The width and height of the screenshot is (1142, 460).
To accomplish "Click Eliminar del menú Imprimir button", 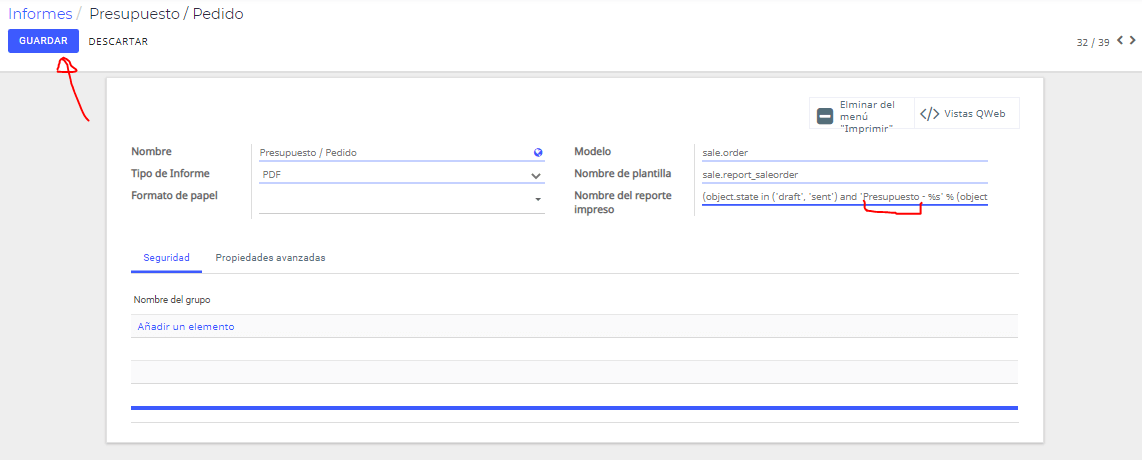I will coord(862,114).
